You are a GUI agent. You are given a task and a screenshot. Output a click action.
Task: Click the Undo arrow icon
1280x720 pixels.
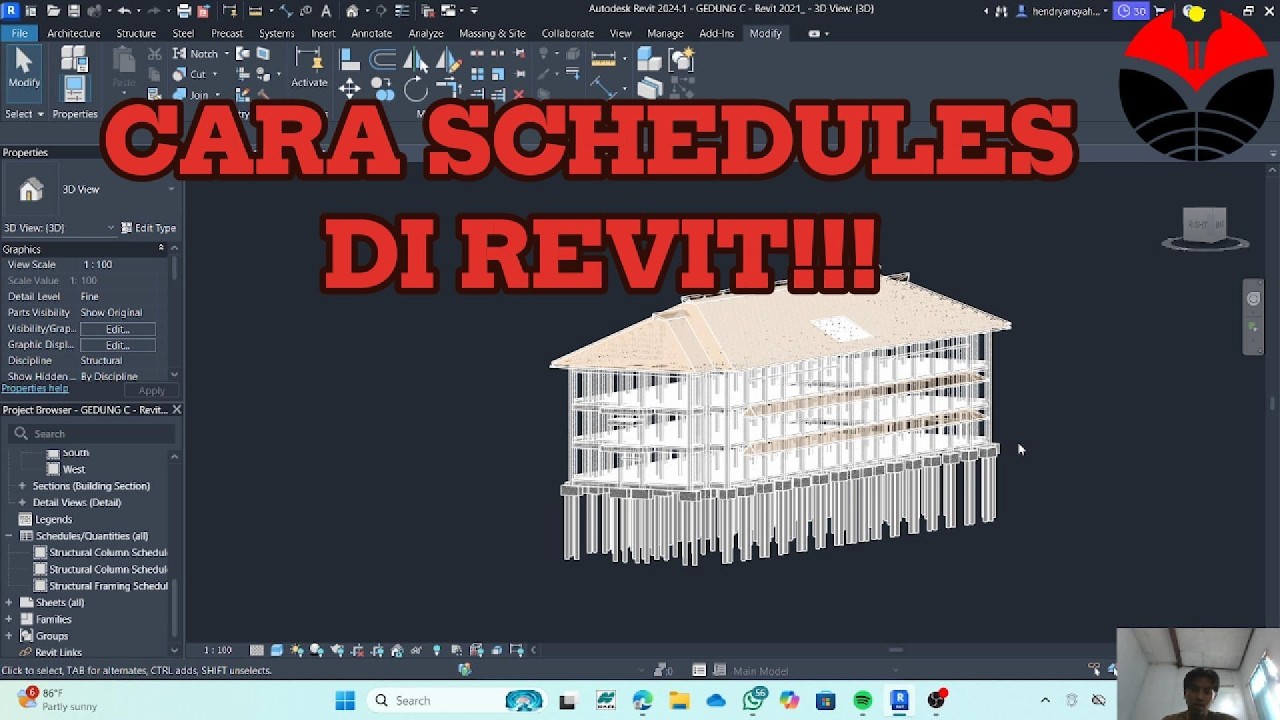(x=124, y=11)
